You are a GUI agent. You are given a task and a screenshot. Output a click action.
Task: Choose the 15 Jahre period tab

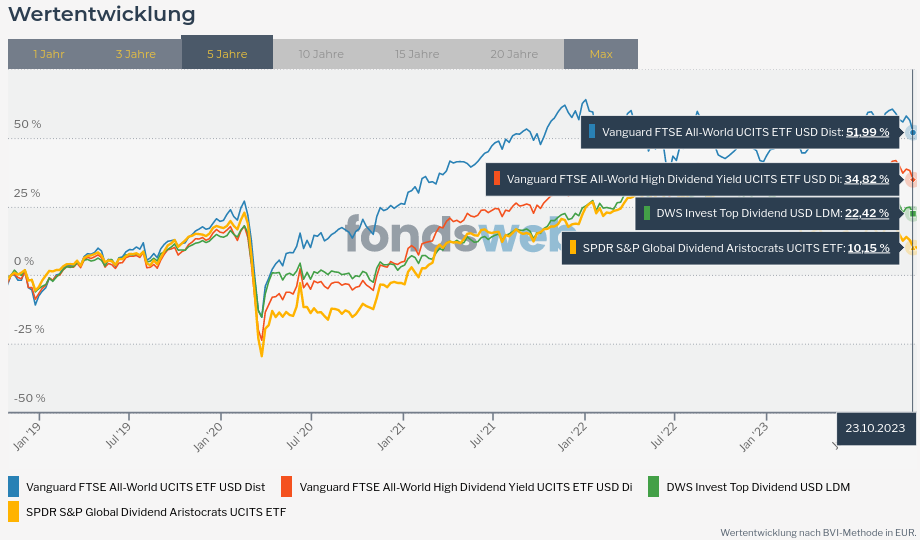(x=417, y=54)
